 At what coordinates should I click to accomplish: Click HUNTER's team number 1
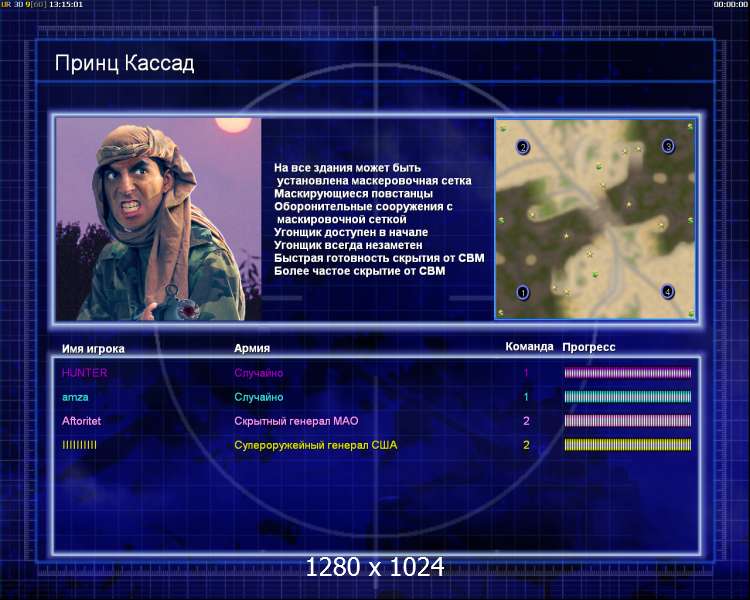pyautogui.click(x=526, y=373)
